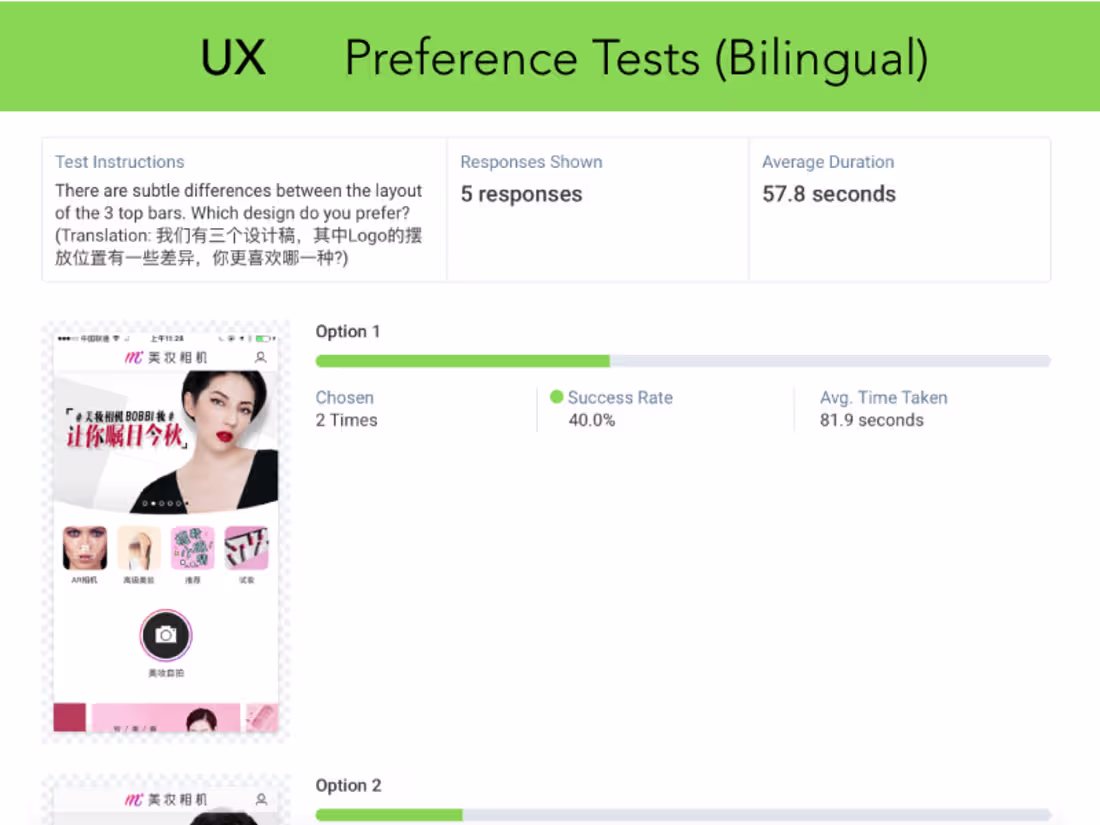The image size is (1100, 825).
Task: Click the Avg. Time Taken link for Option 1
Action: (x=883, y=397)
